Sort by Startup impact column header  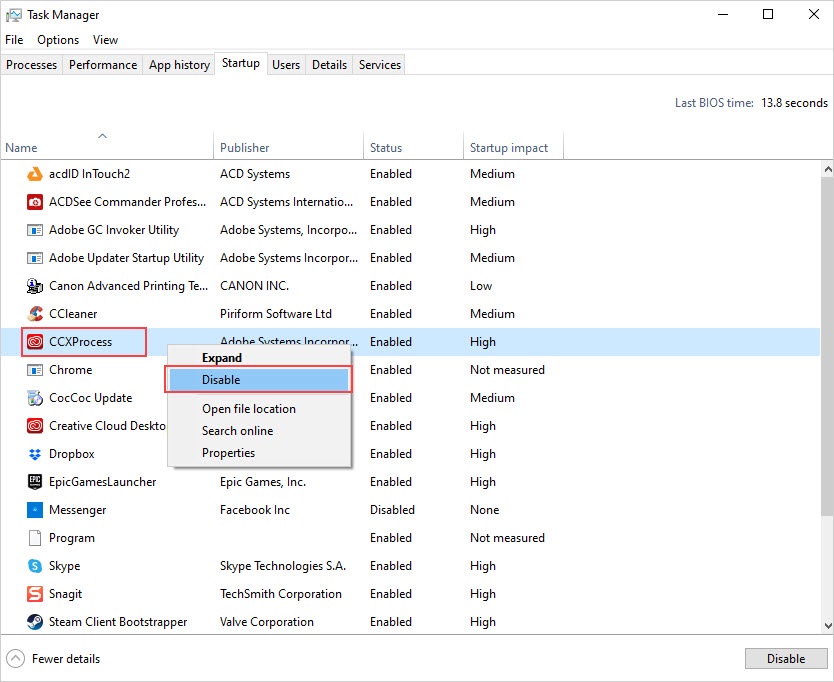(x=509, y=148)
